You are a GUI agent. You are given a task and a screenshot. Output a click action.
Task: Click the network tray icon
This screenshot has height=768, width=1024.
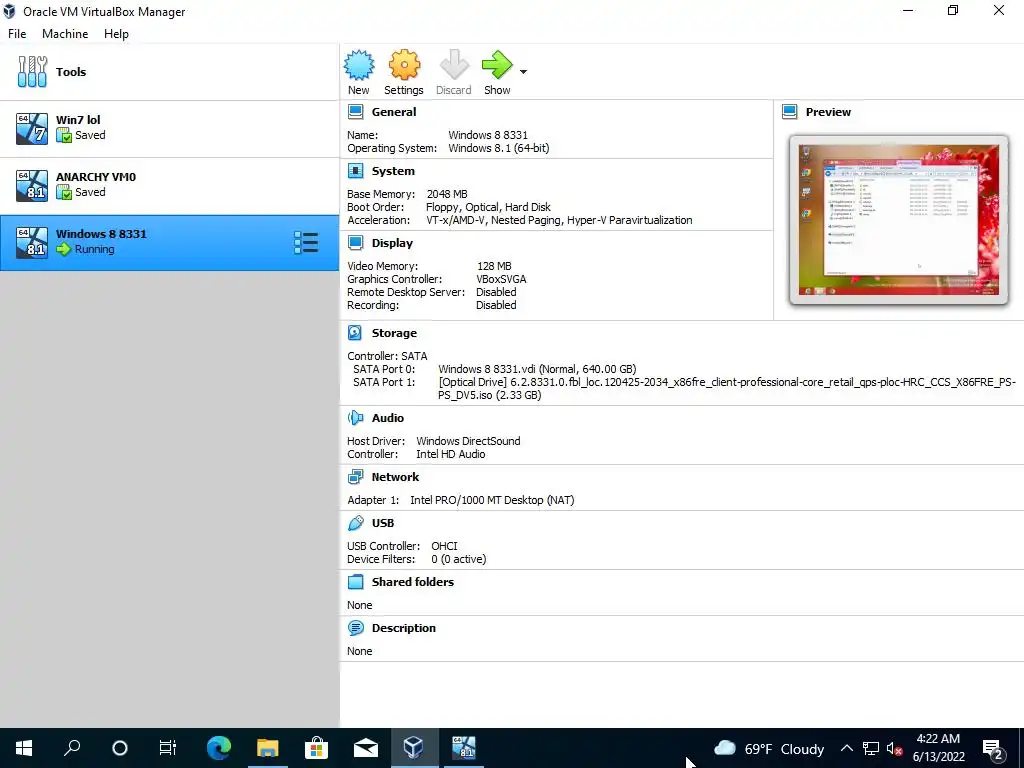(871, 748)
